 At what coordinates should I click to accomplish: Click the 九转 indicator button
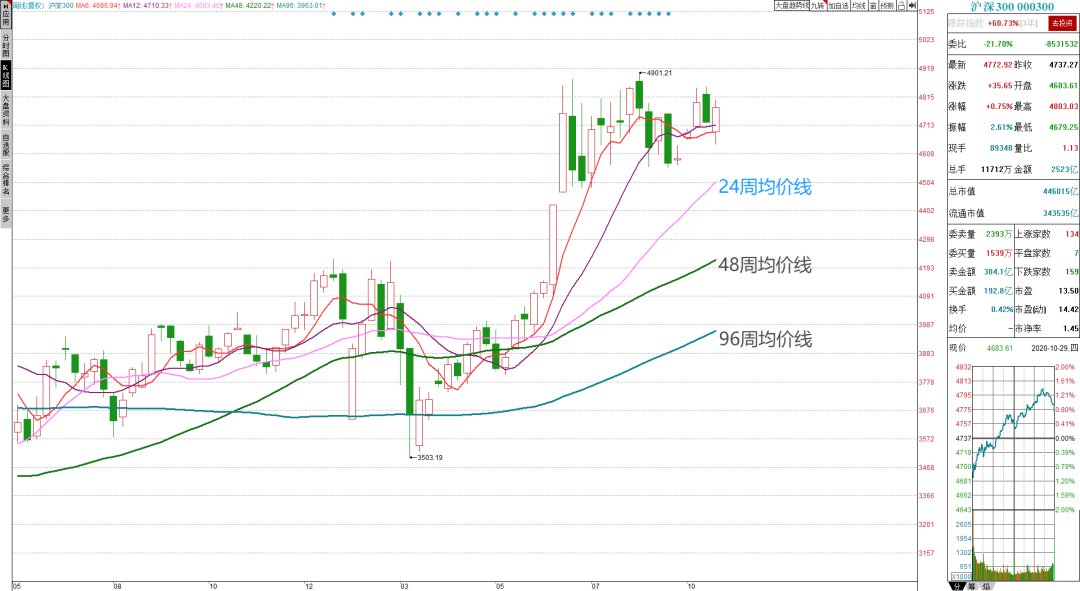(818, 6)
